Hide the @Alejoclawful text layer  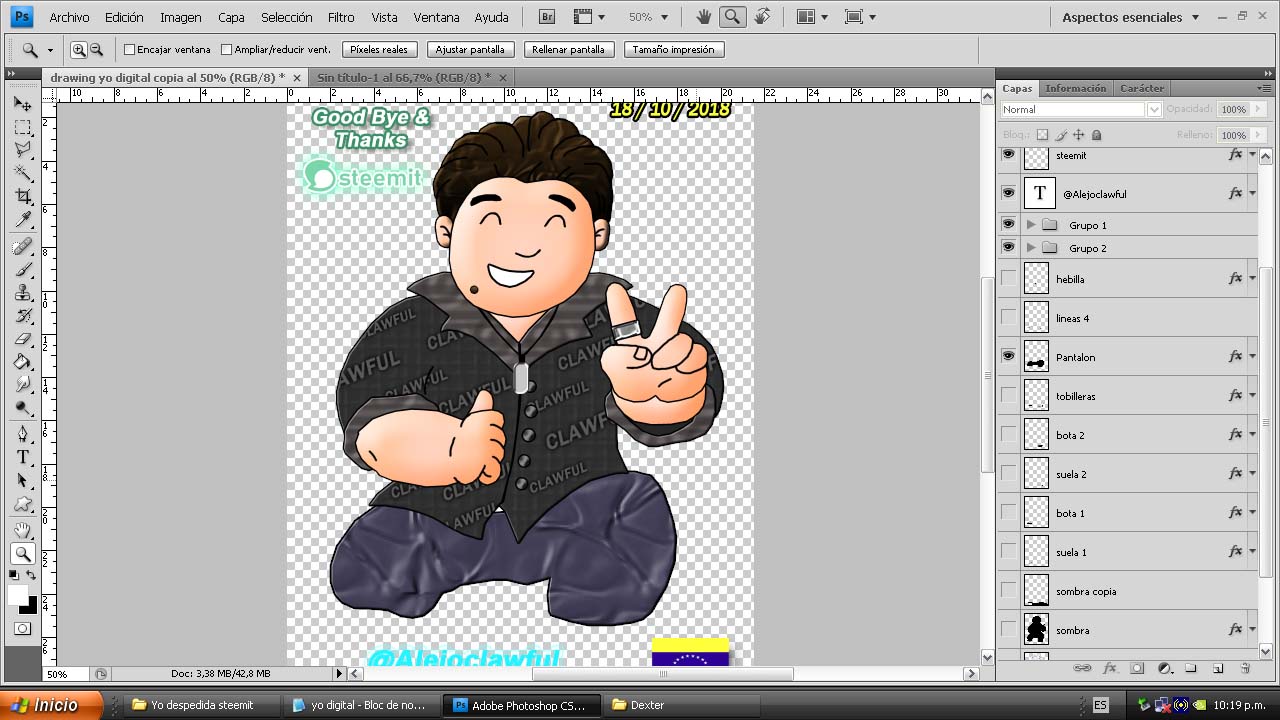coord(1008,192)
